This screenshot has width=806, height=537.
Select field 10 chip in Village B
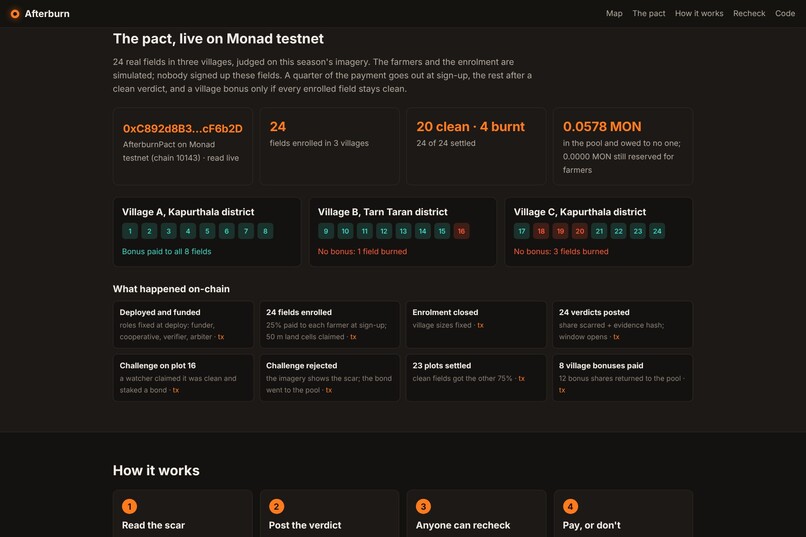pyautogui.click(x=345, y=231)
